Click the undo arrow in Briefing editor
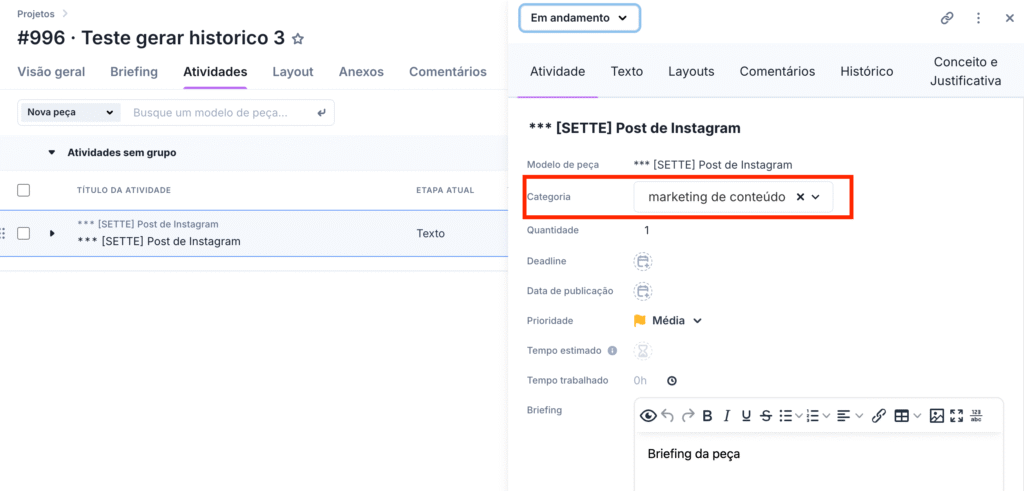1024x491 pixels. coord(667,416)
